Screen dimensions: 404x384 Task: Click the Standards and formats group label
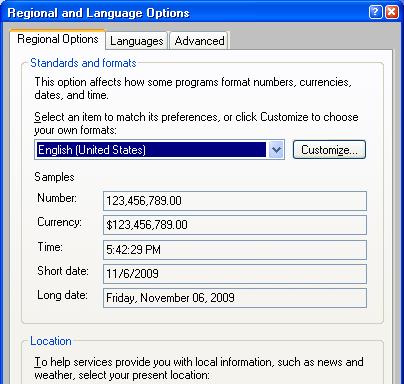83,63
